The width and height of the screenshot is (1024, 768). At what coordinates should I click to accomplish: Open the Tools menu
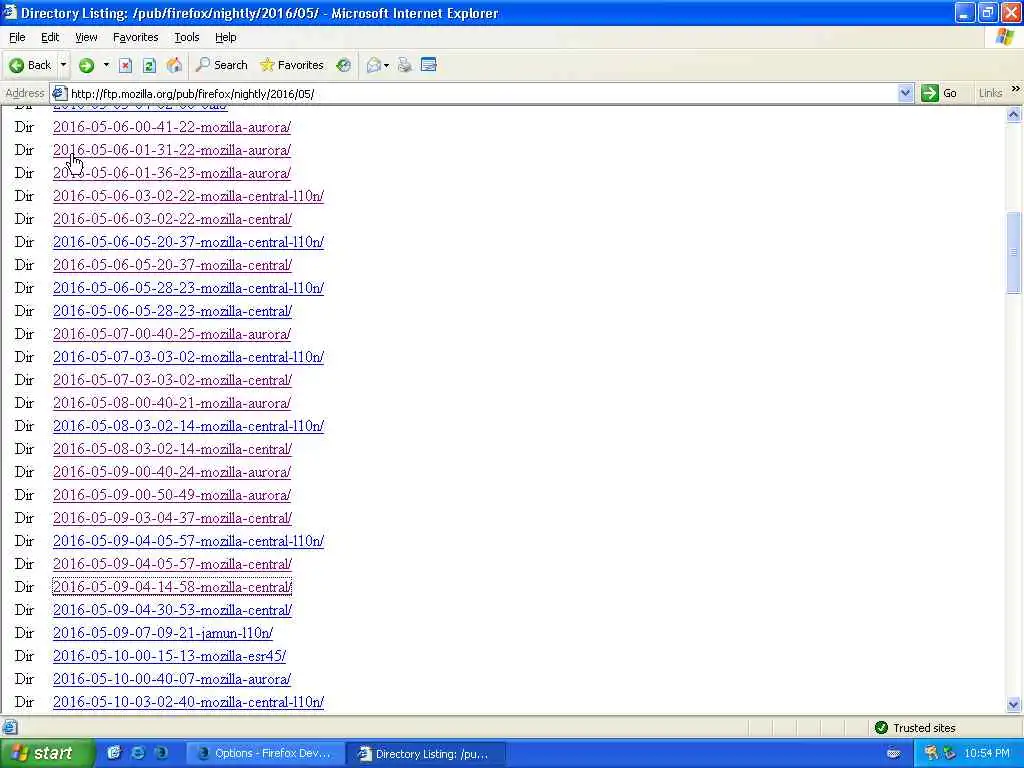187,37
